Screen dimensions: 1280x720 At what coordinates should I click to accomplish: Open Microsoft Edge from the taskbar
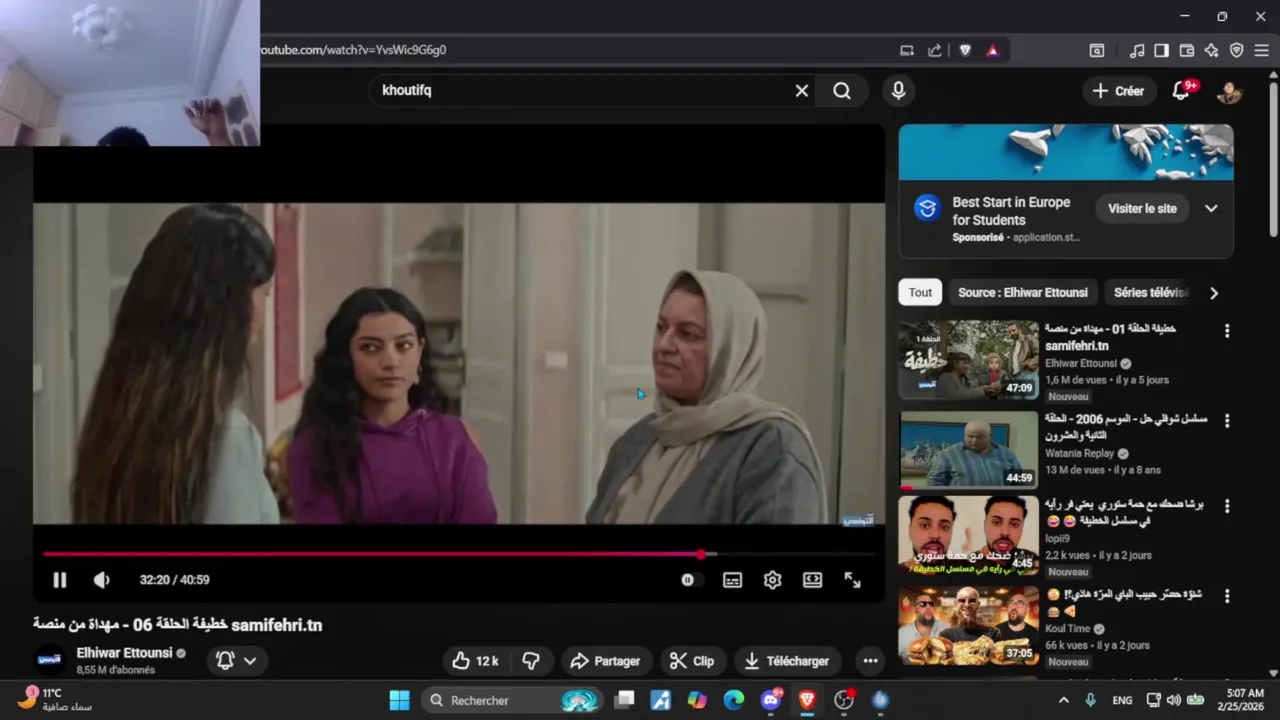pos(734,700)
